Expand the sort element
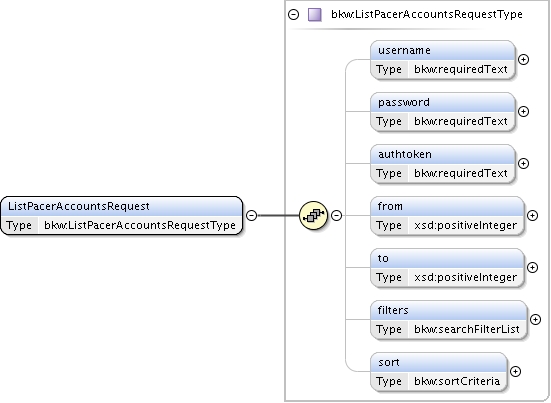The image size is (551, 403). tap(515, 371)
